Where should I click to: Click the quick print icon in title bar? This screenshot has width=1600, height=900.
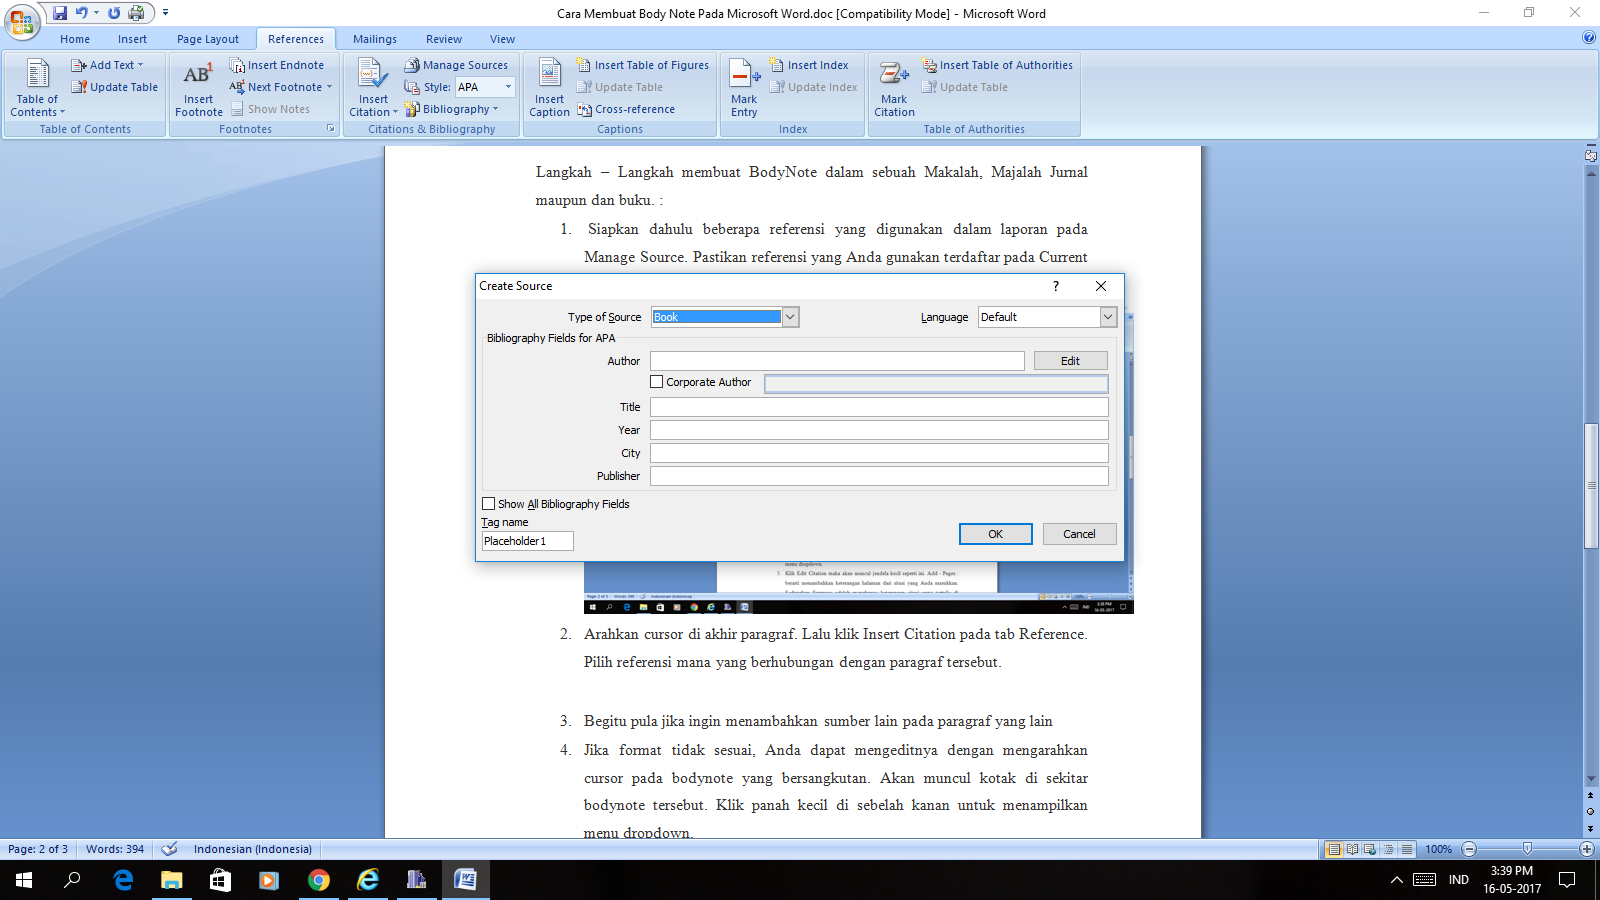(136, 13)
